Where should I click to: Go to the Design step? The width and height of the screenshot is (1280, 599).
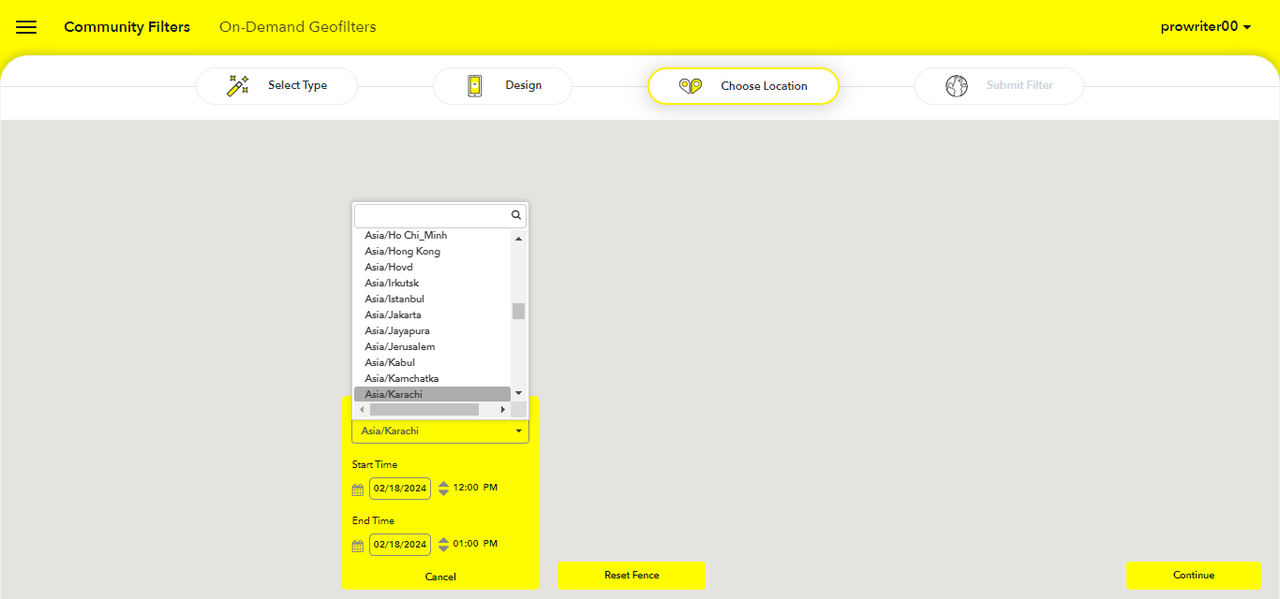(502, 86)
